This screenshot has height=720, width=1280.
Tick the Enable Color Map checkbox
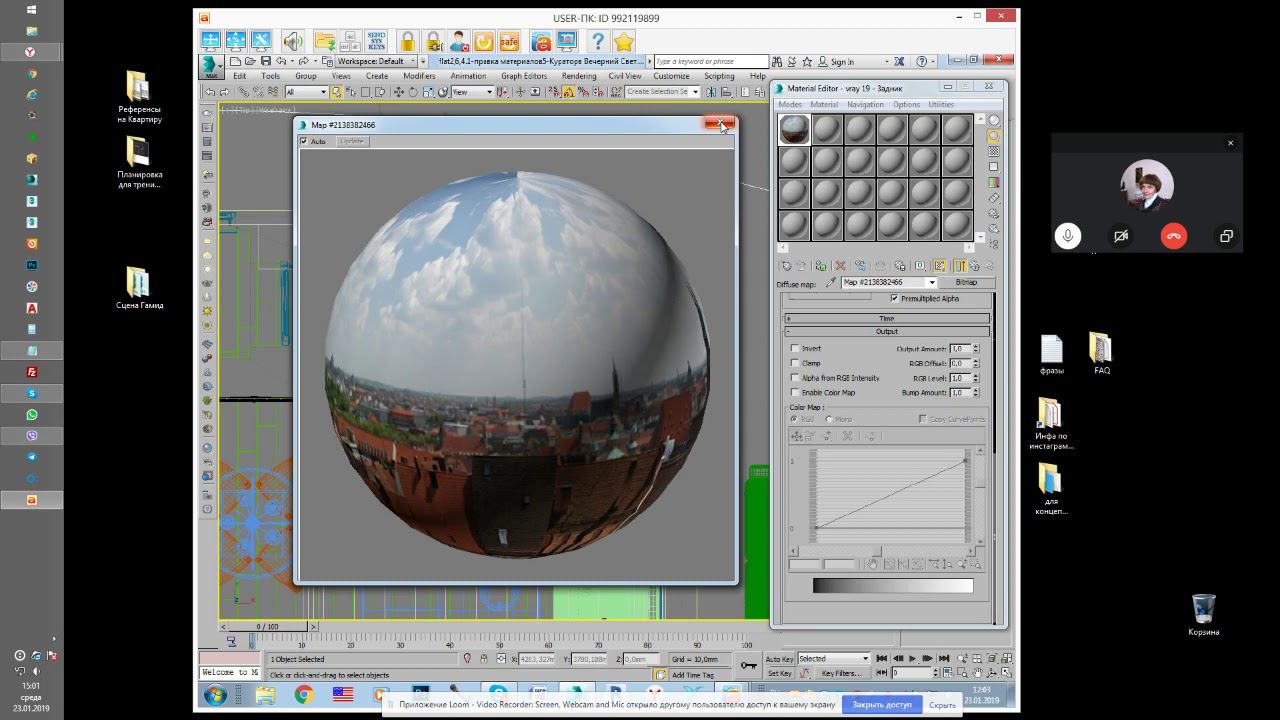(x=795, y=393)
